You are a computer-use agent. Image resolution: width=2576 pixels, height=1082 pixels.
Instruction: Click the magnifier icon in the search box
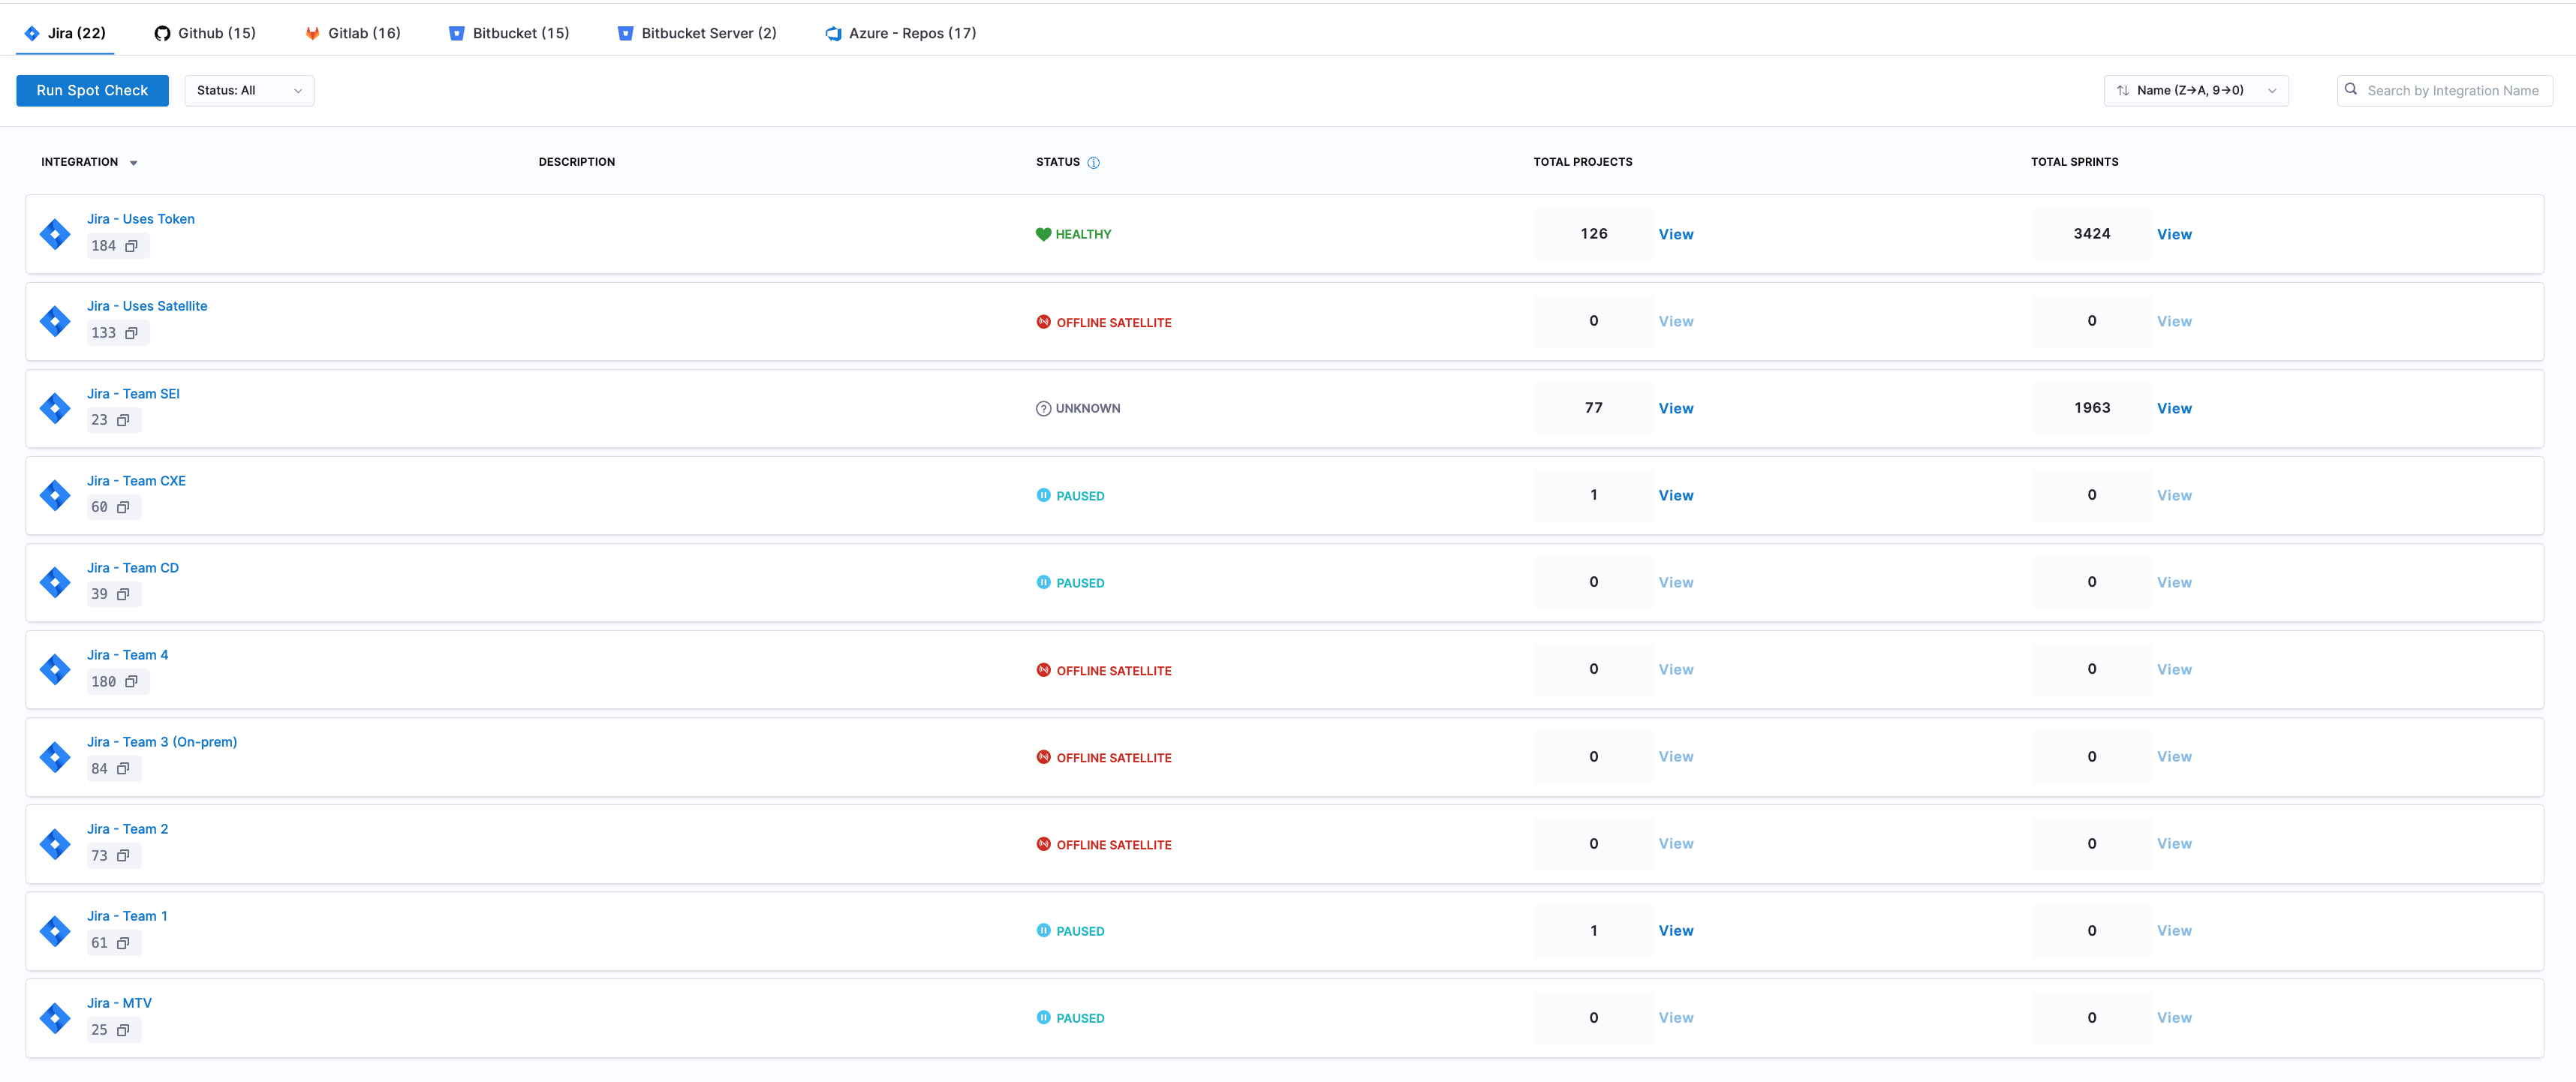[2352, 90]
